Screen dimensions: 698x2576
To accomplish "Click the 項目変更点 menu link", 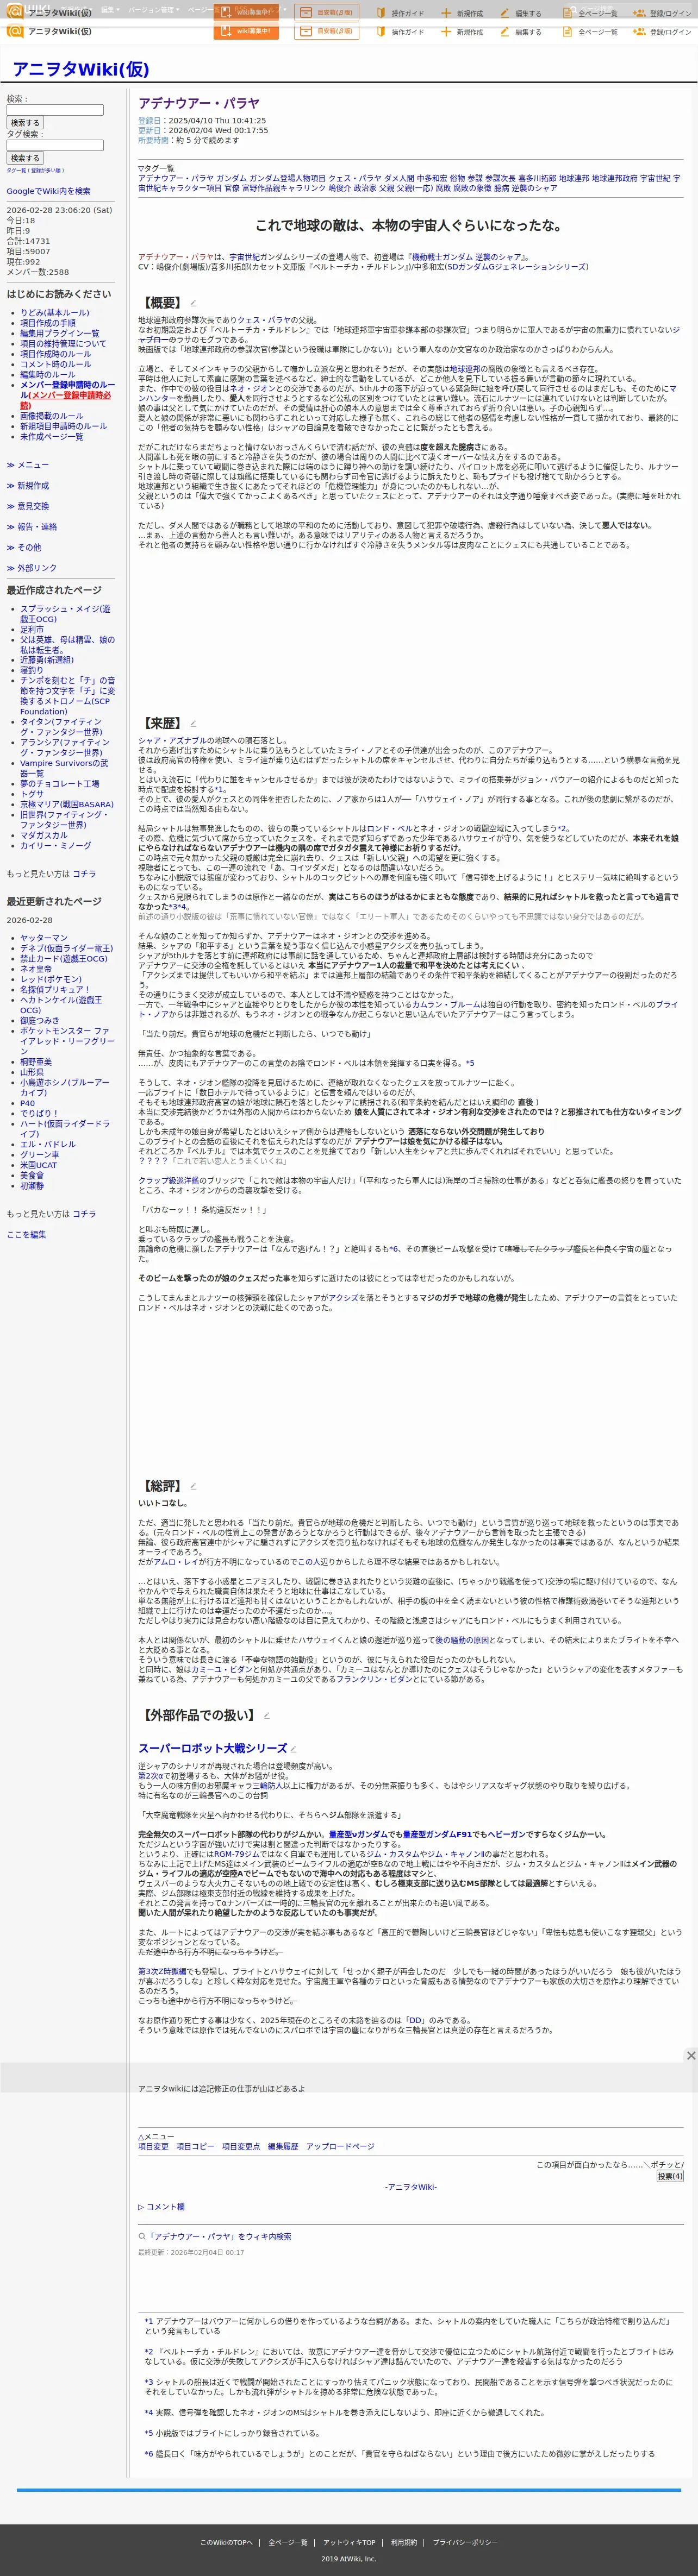I will pyautogui.click(x=241, y=2146).
